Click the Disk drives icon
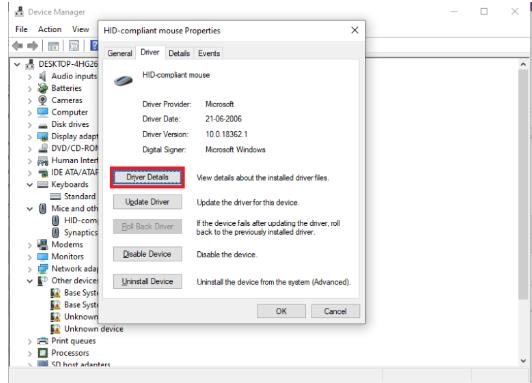 [x=43, y=125]
